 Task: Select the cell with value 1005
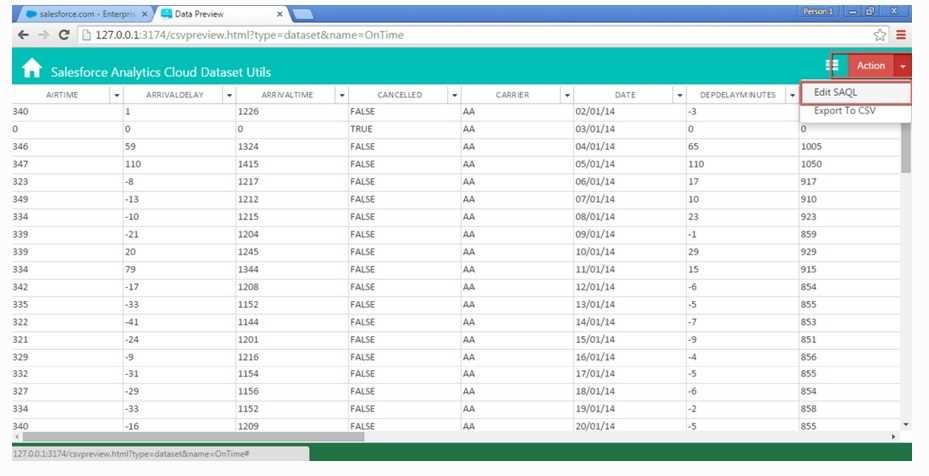click(x=850, y=146)
